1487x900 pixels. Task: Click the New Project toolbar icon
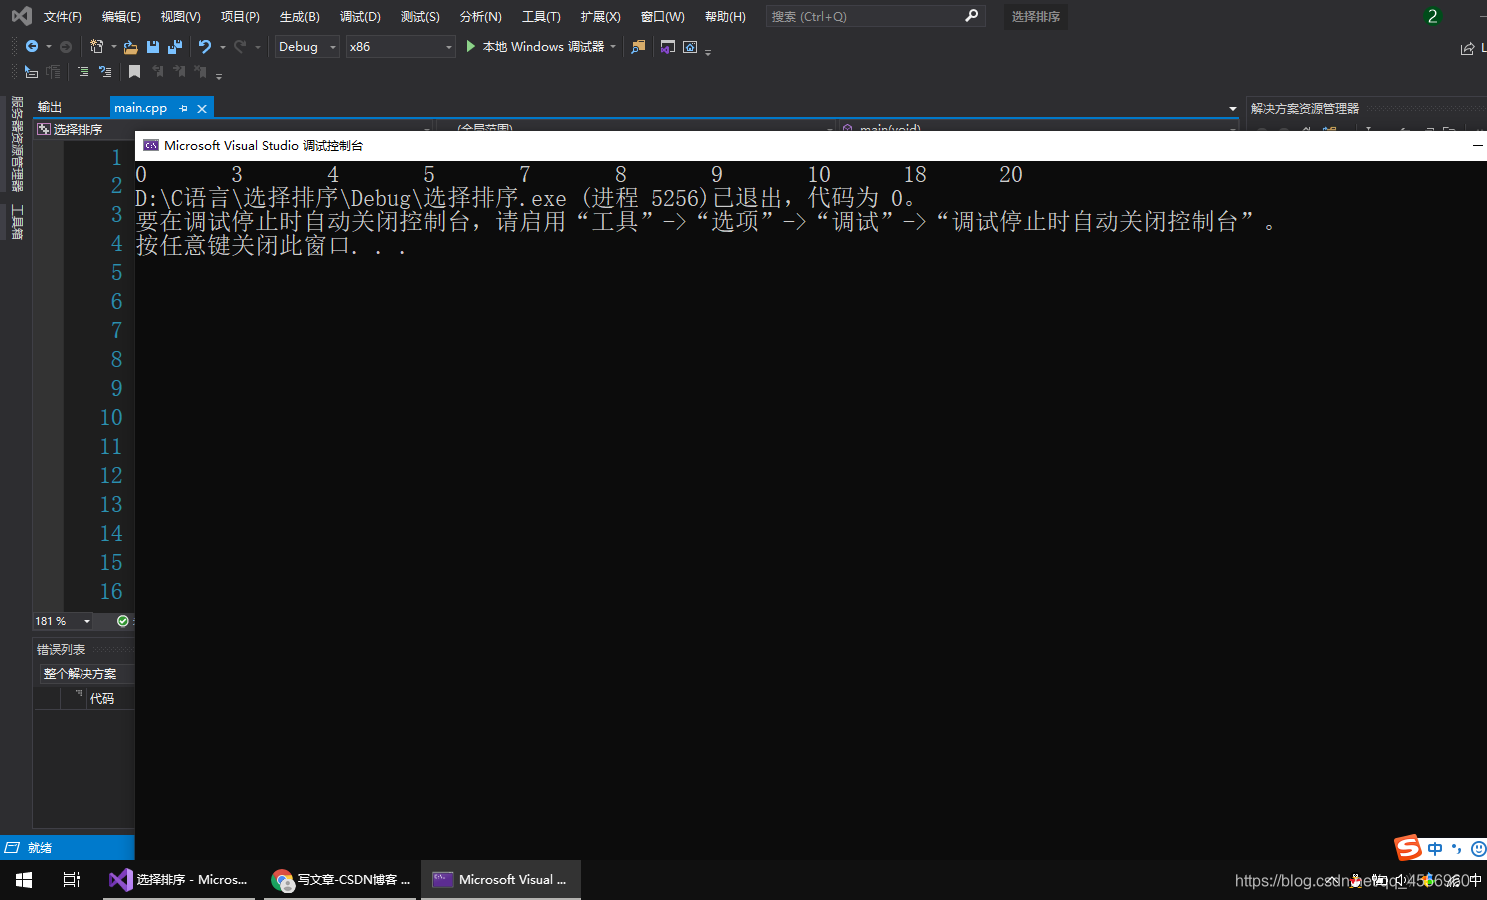(97, 47)
